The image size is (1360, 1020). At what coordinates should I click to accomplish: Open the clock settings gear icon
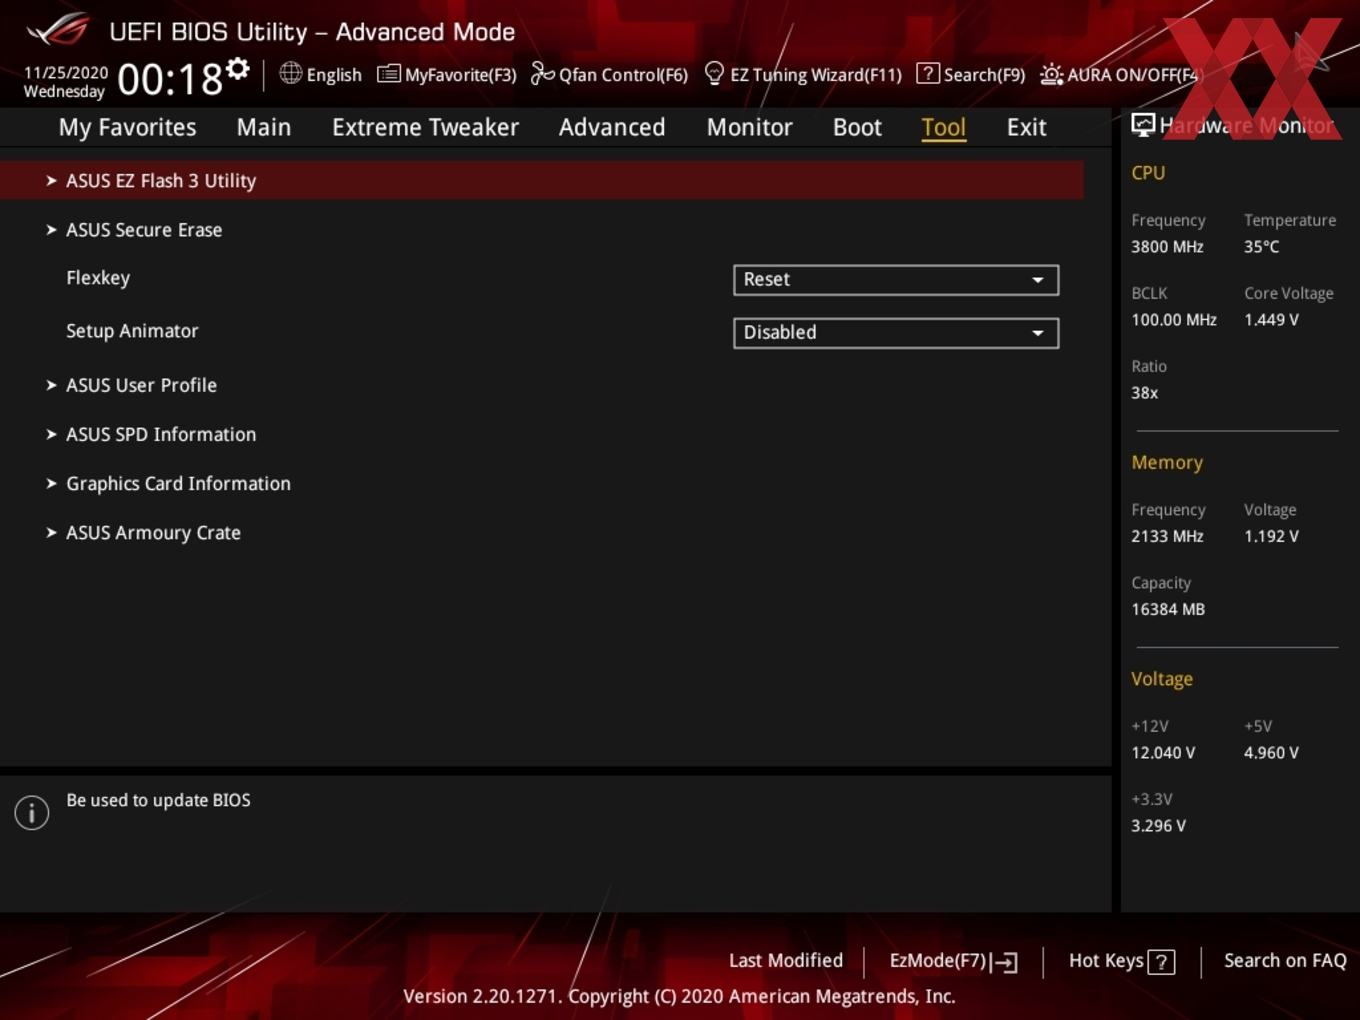tap(238, 68)
